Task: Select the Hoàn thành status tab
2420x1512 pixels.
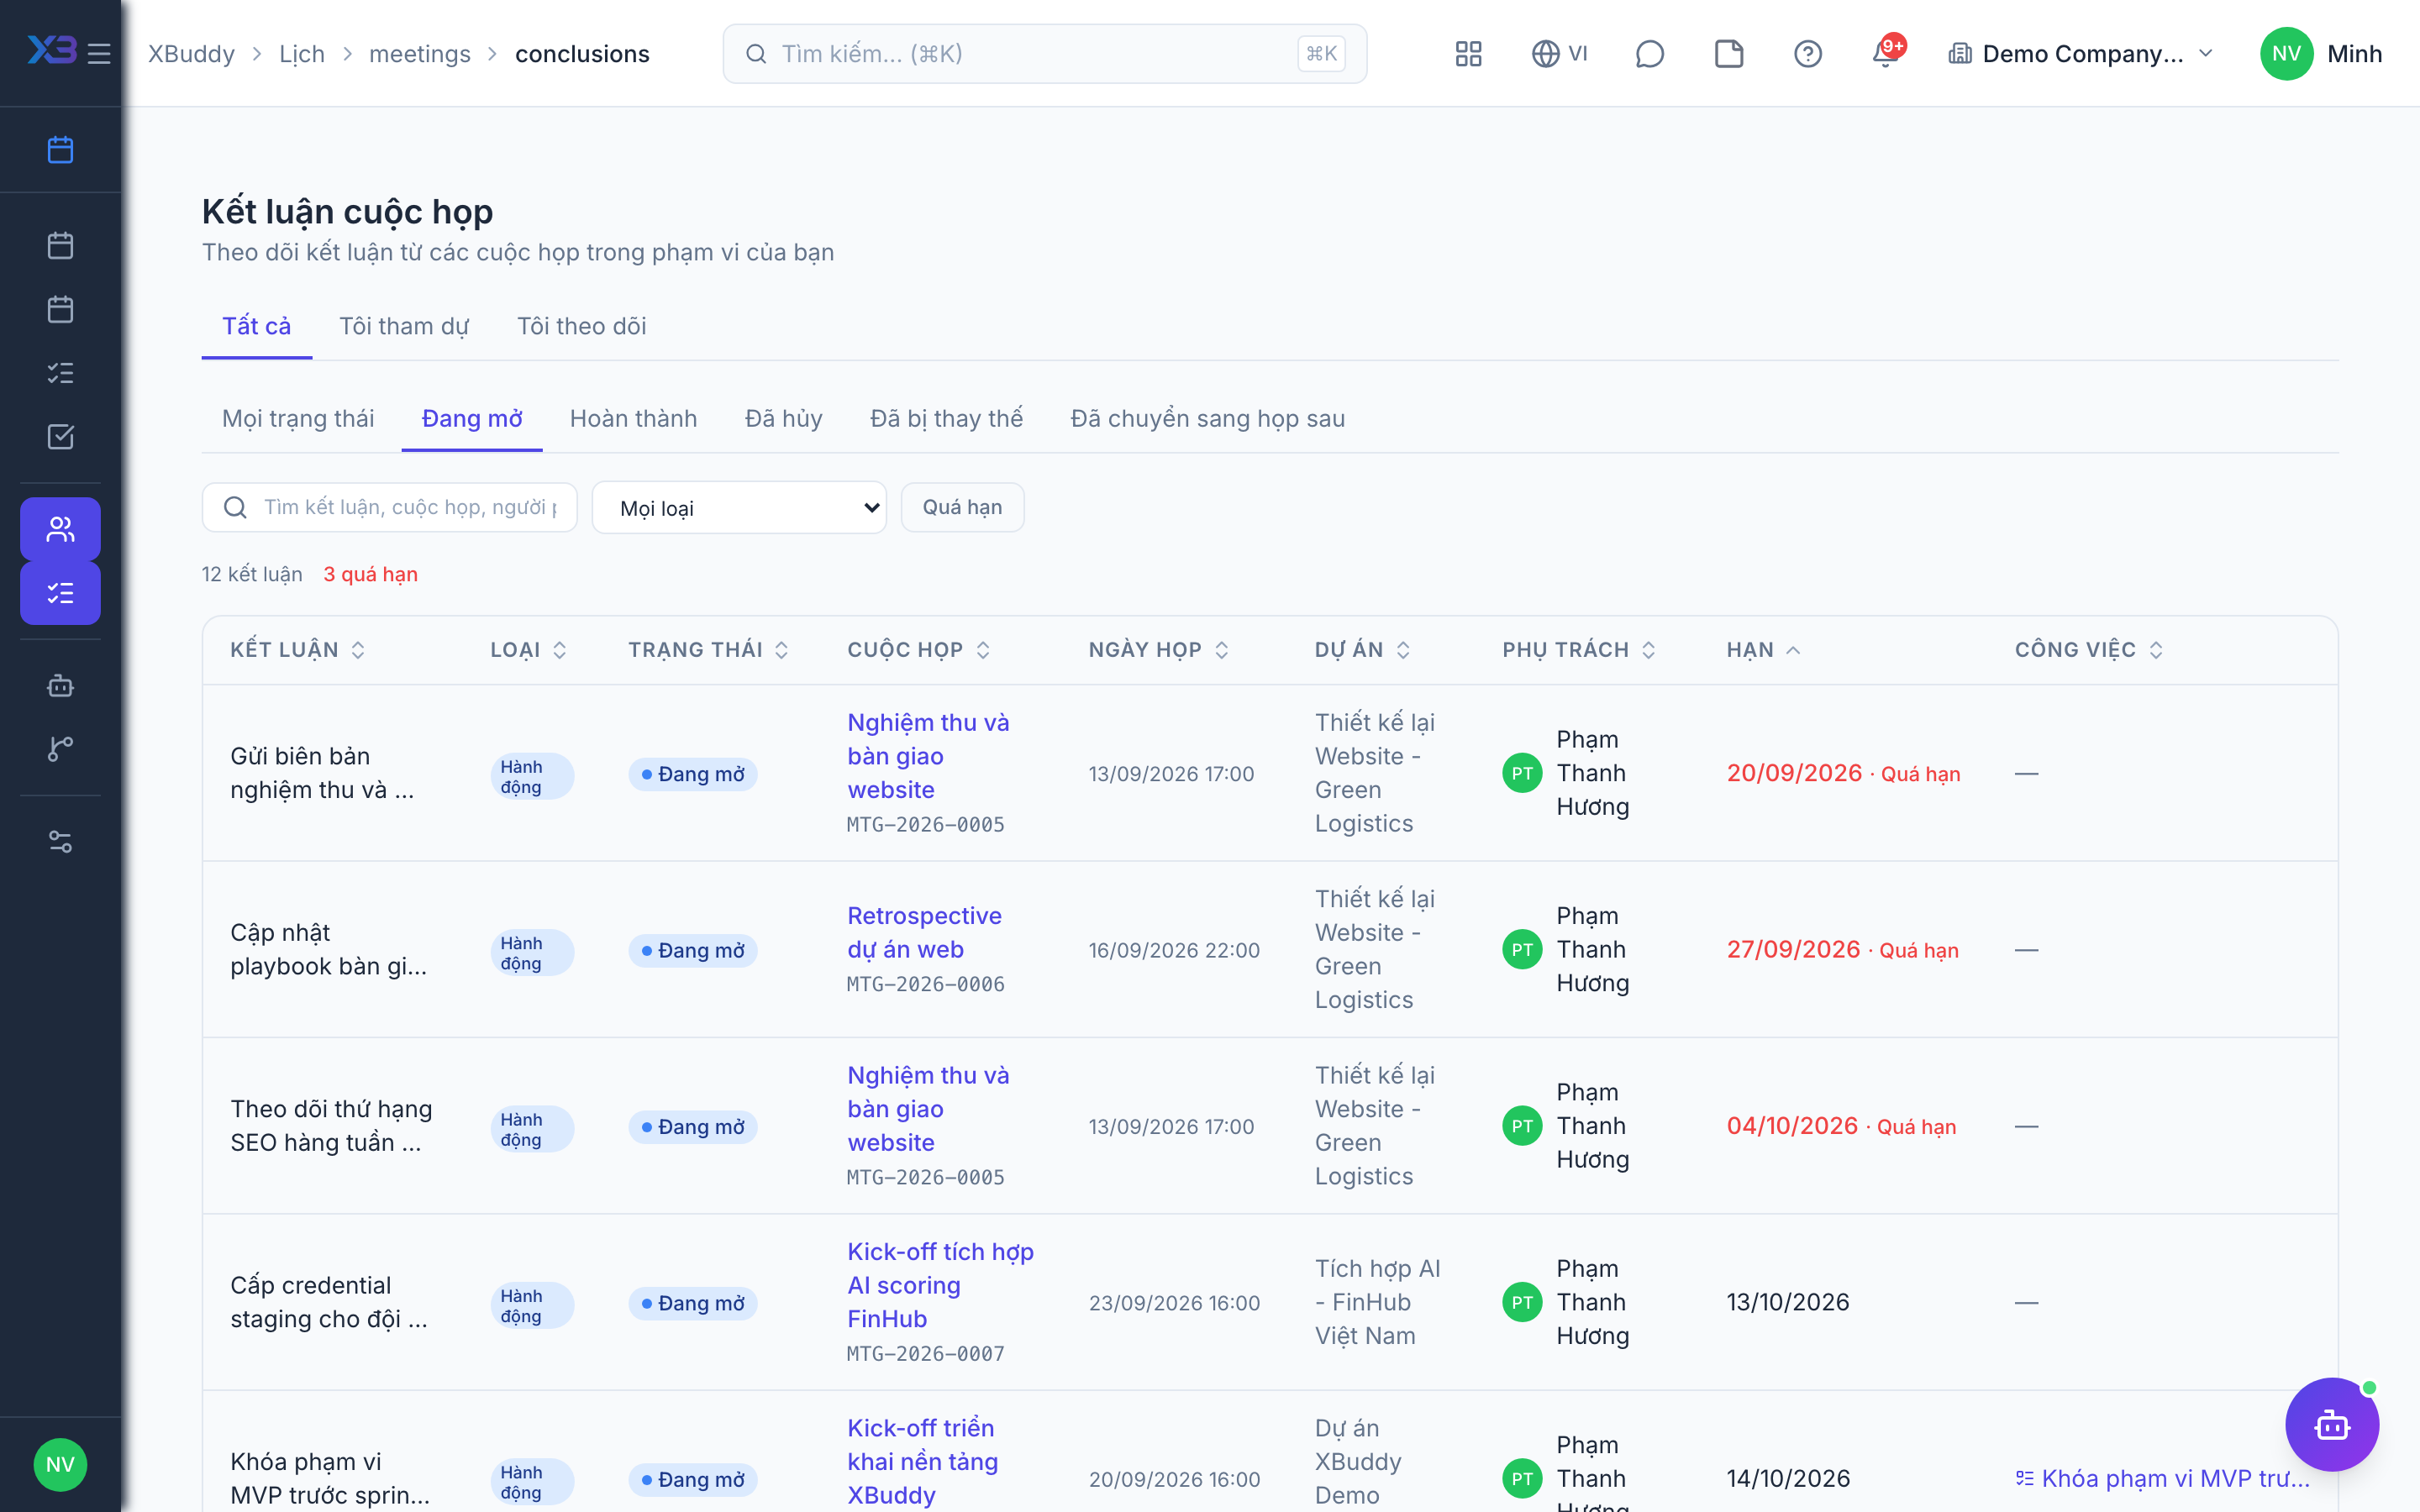Action: point(633,418)
